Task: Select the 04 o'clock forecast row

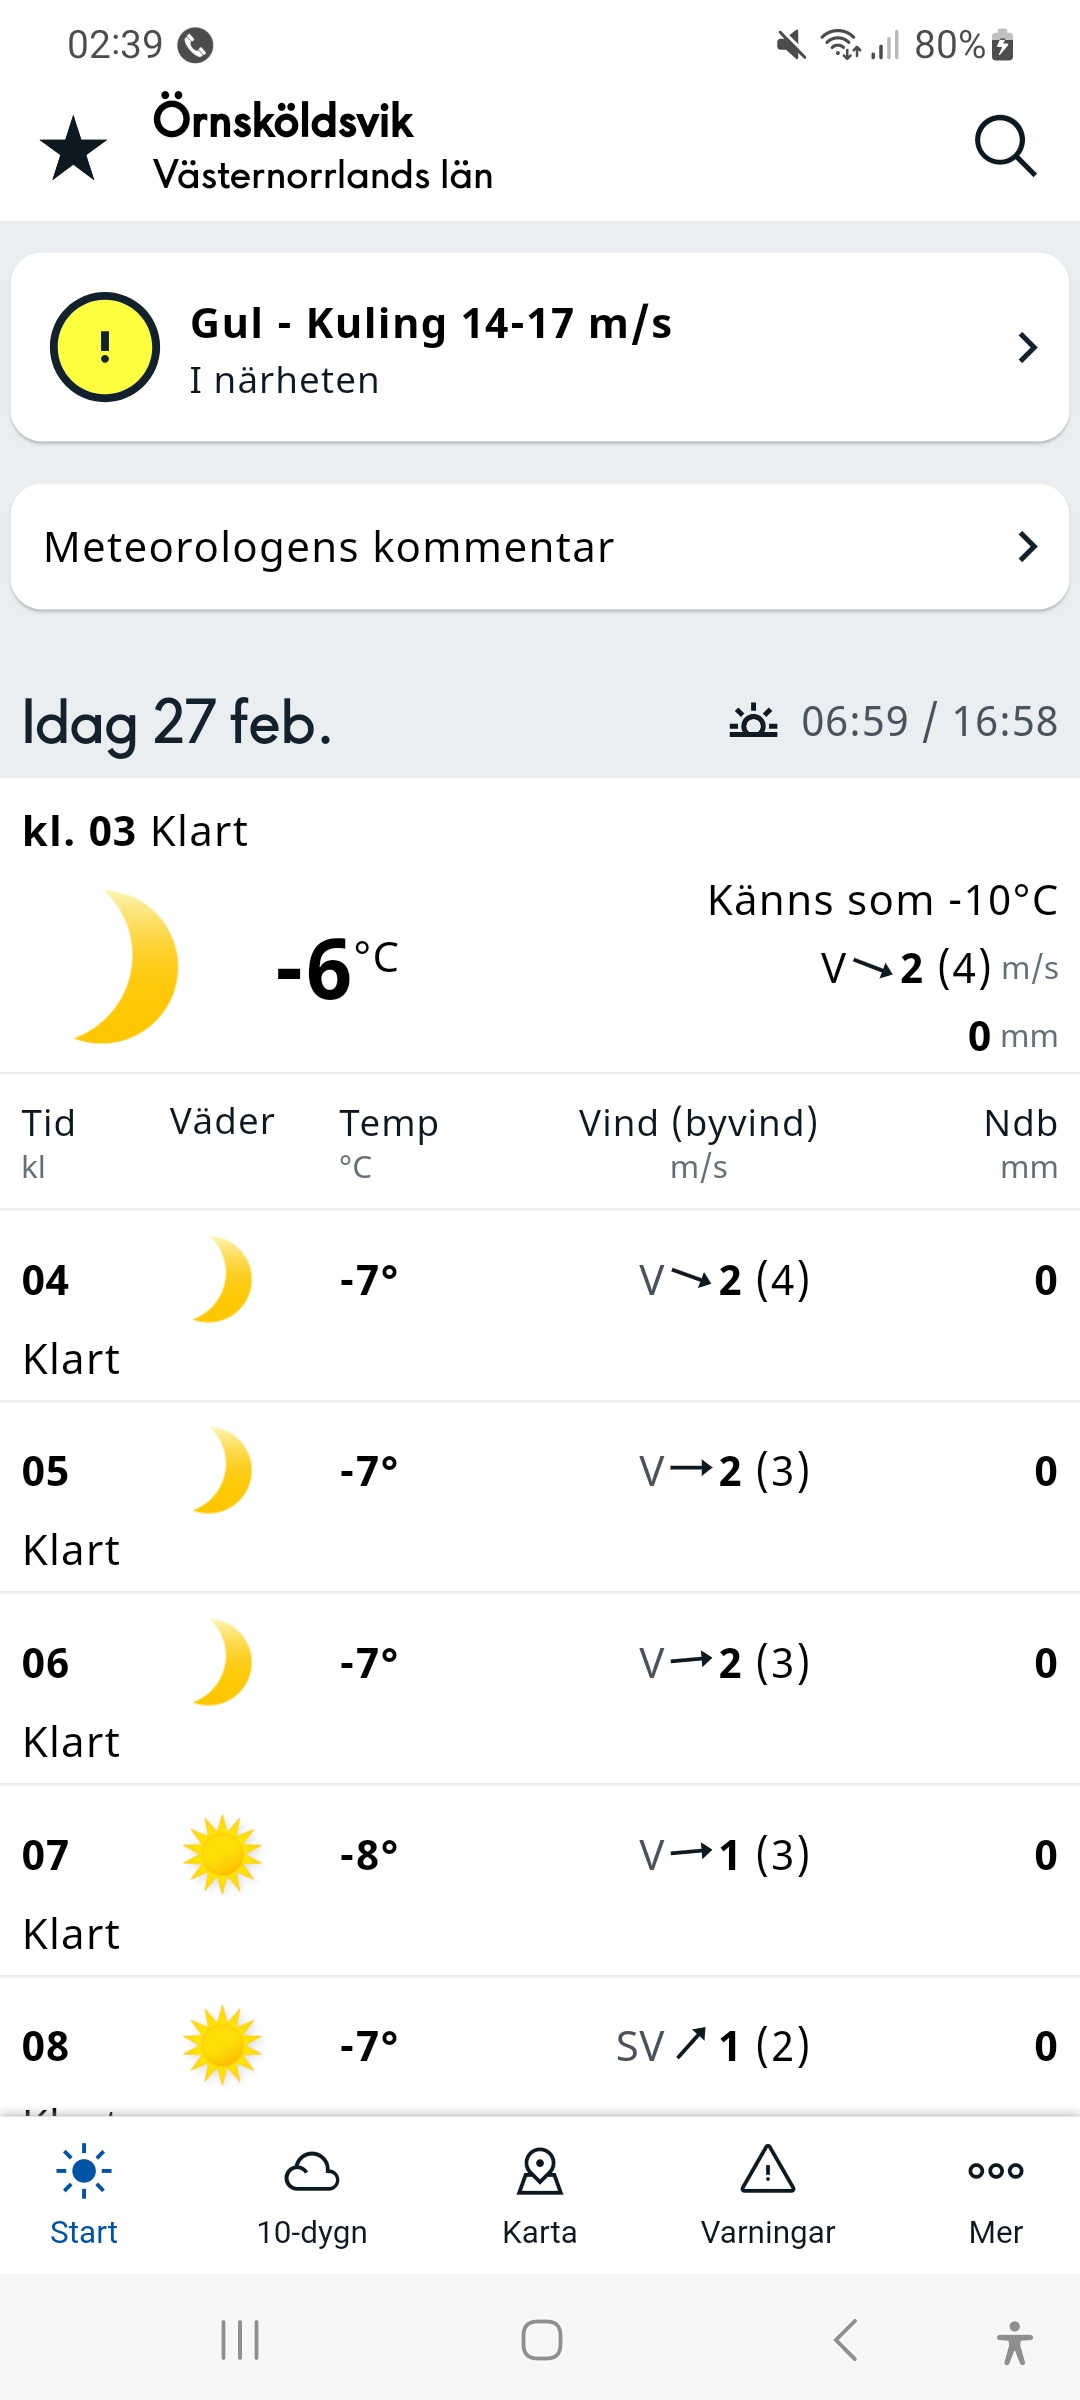Action: [x=540, y=1305]
